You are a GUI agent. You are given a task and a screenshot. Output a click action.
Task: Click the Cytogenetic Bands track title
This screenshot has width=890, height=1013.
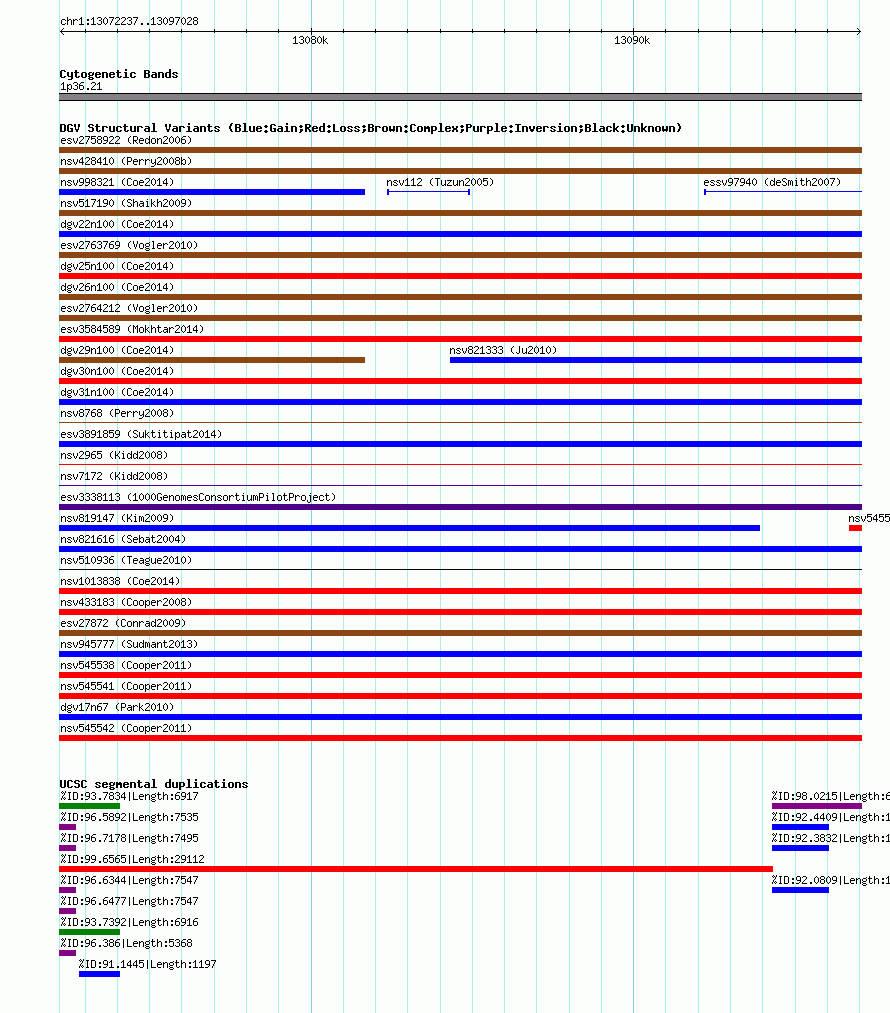pyautogui.click(x=119, y=74)
